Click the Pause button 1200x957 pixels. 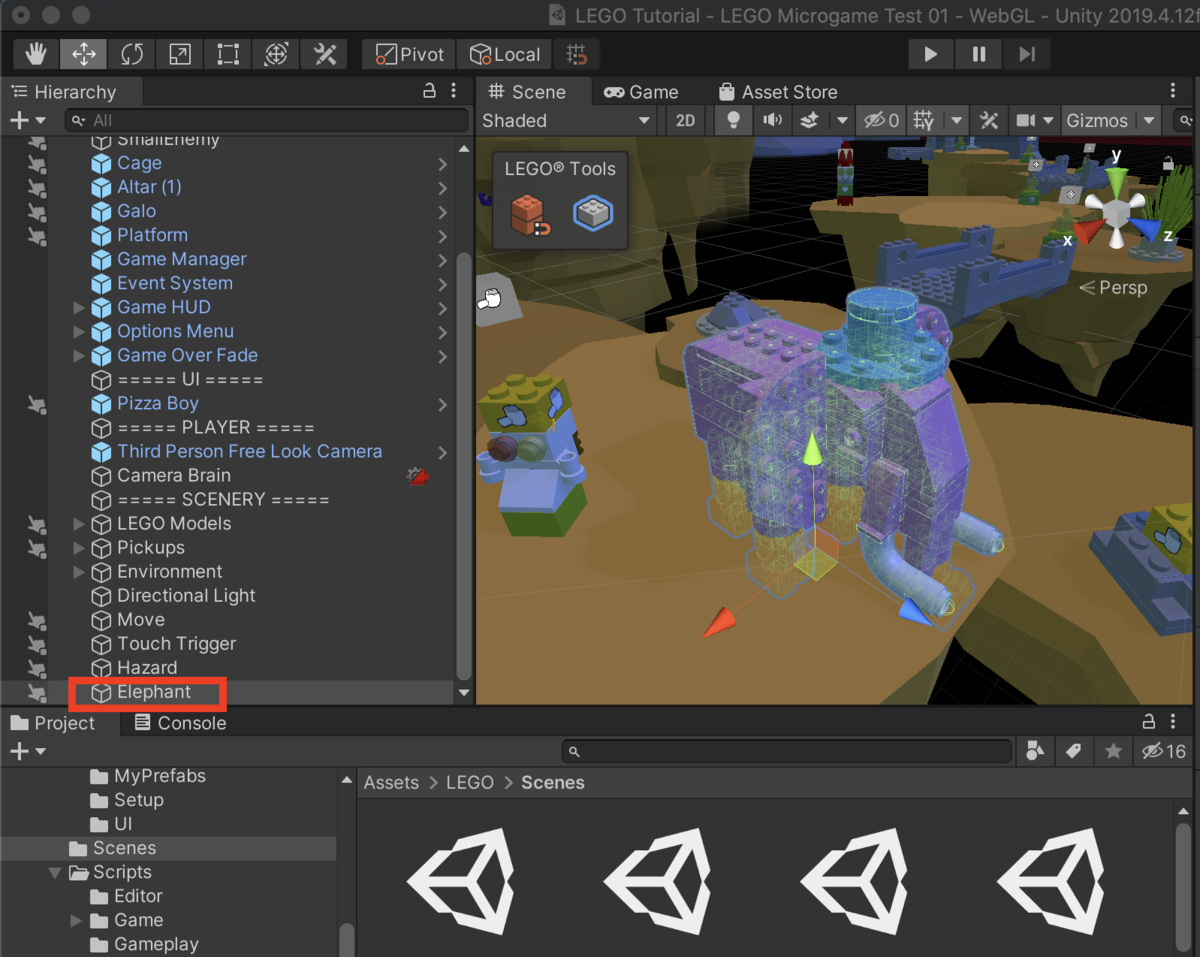point(979,54)
